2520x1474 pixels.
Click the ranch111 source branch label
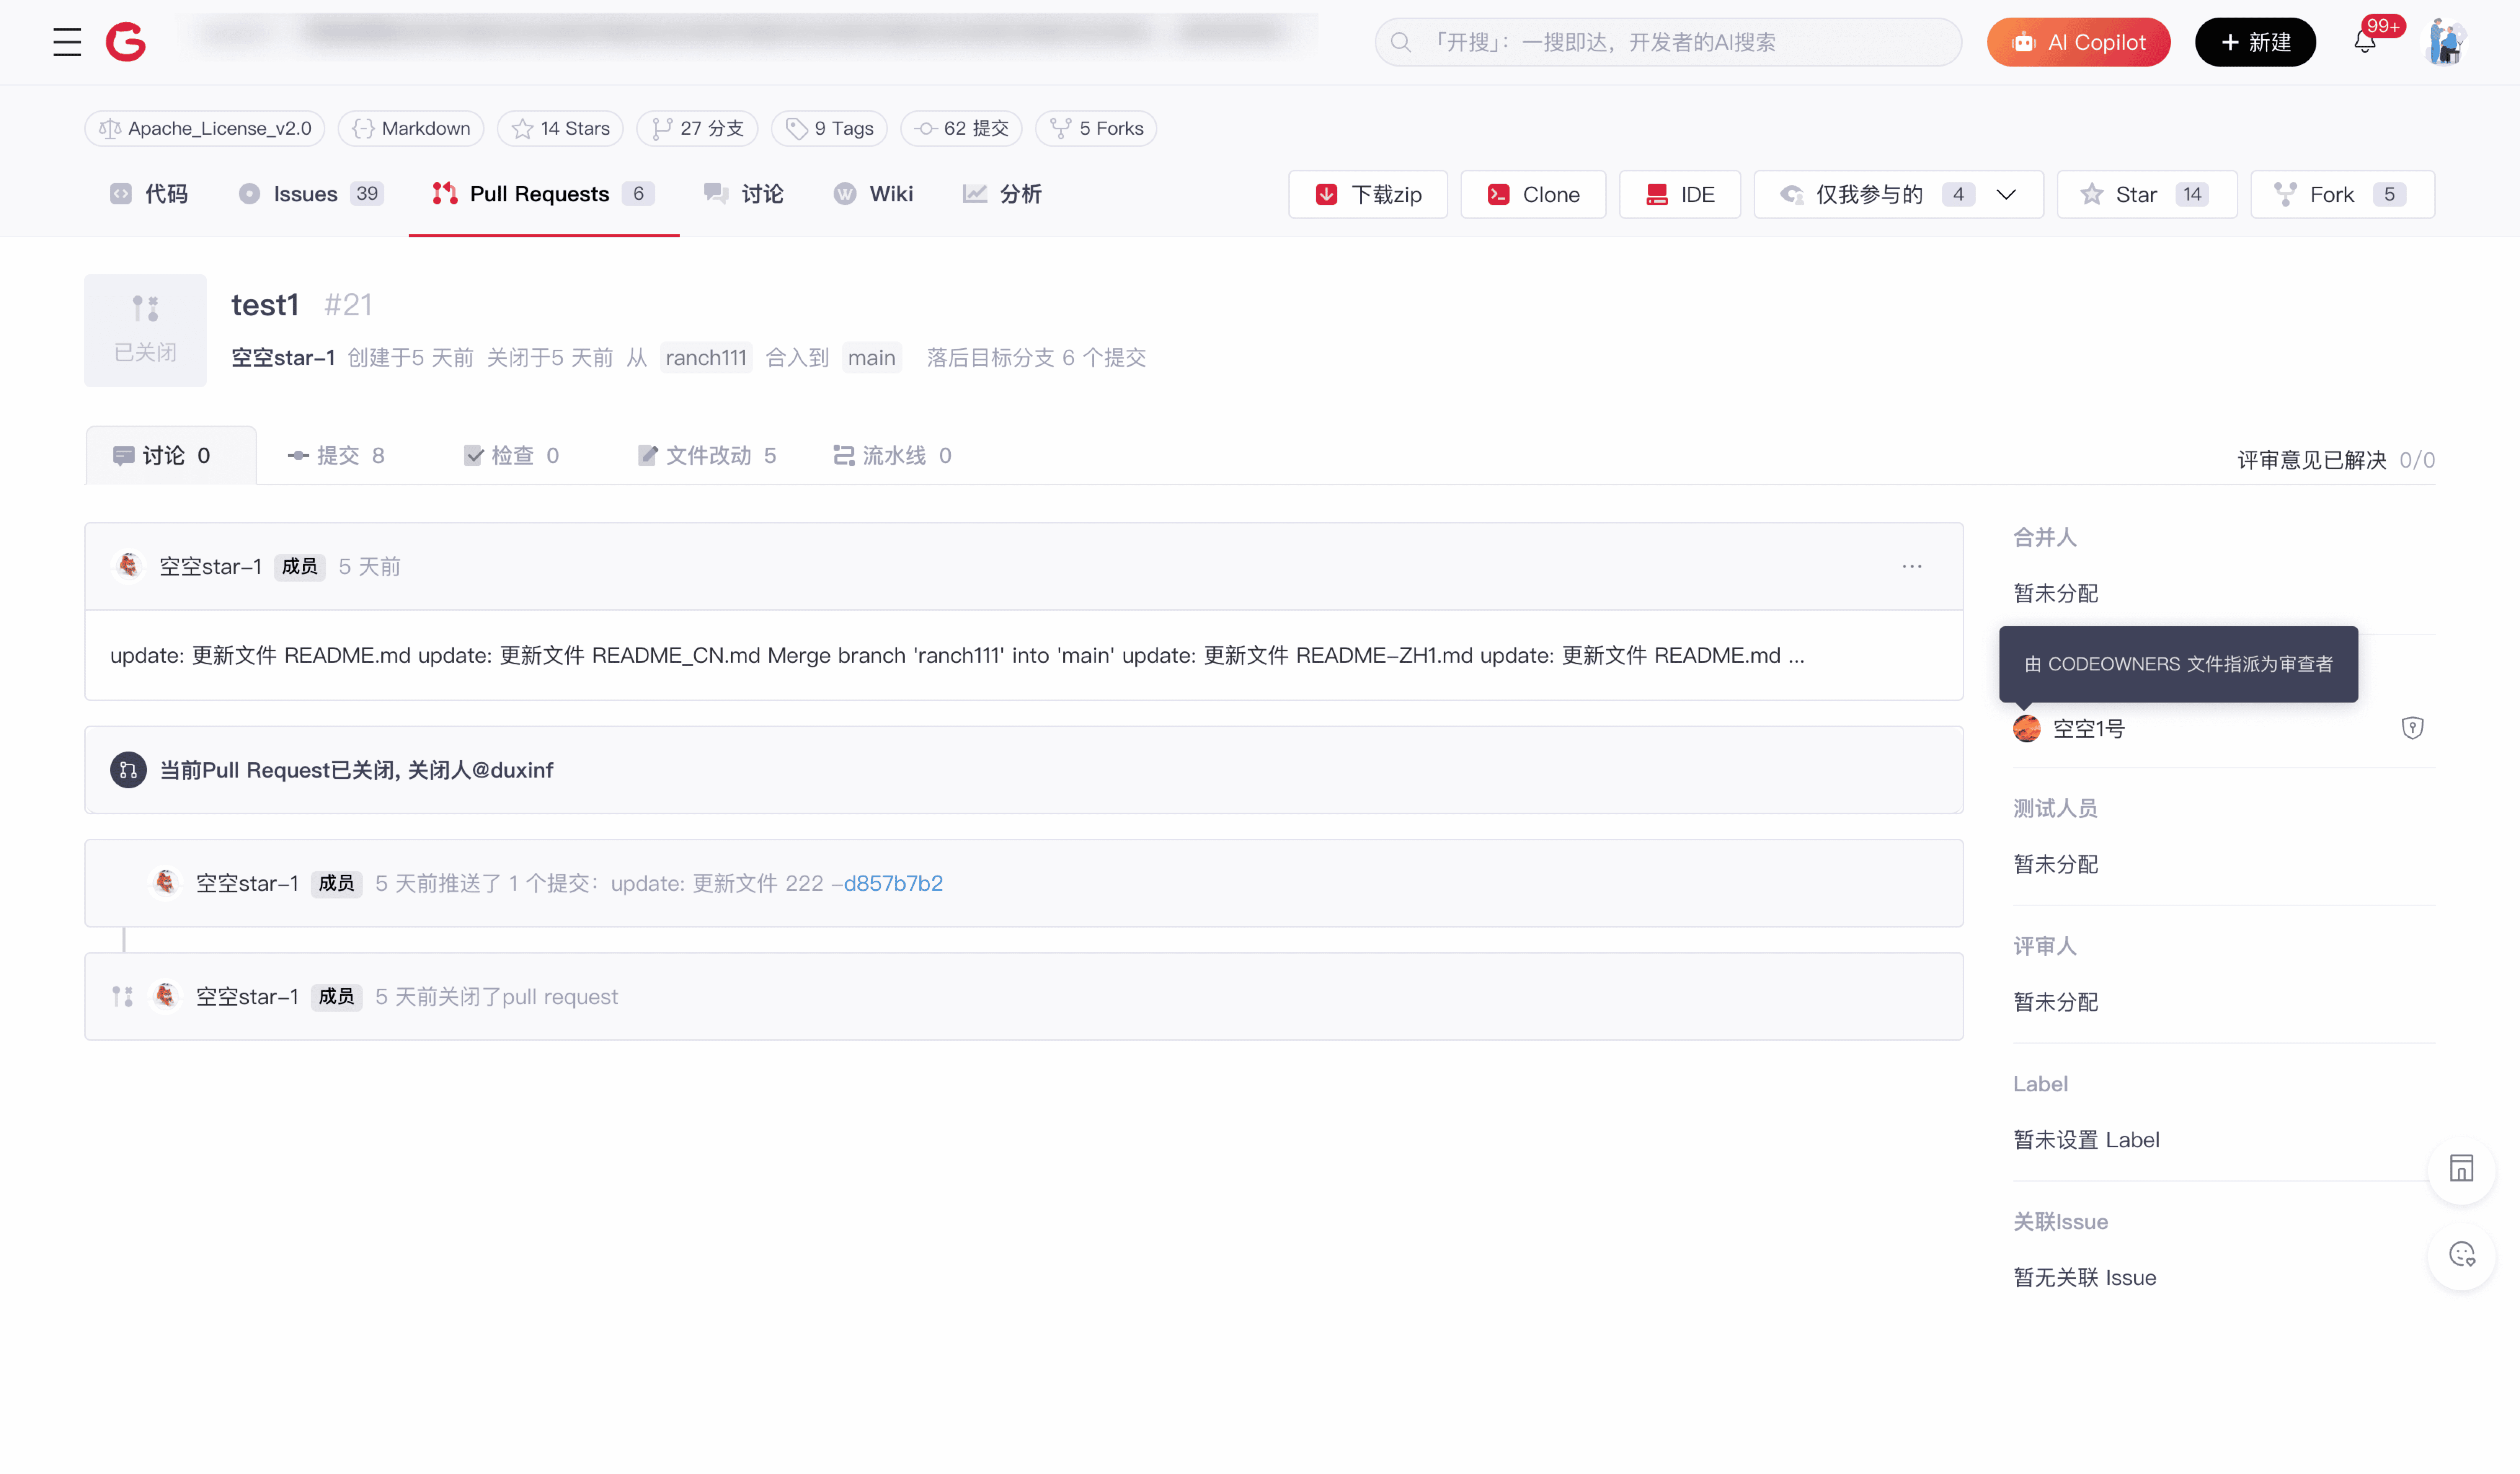coord(706,358)
